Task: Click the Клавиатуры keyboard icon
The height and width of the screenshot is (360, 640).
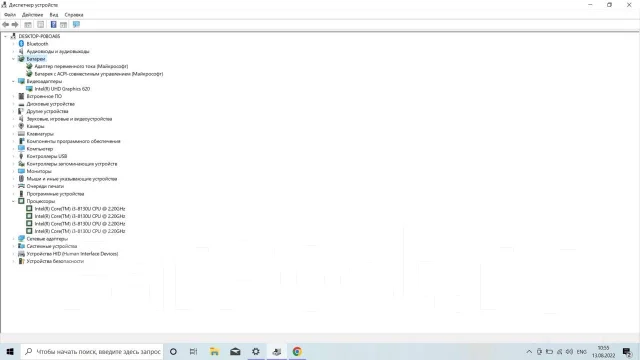Action: (x=21, y=134)
